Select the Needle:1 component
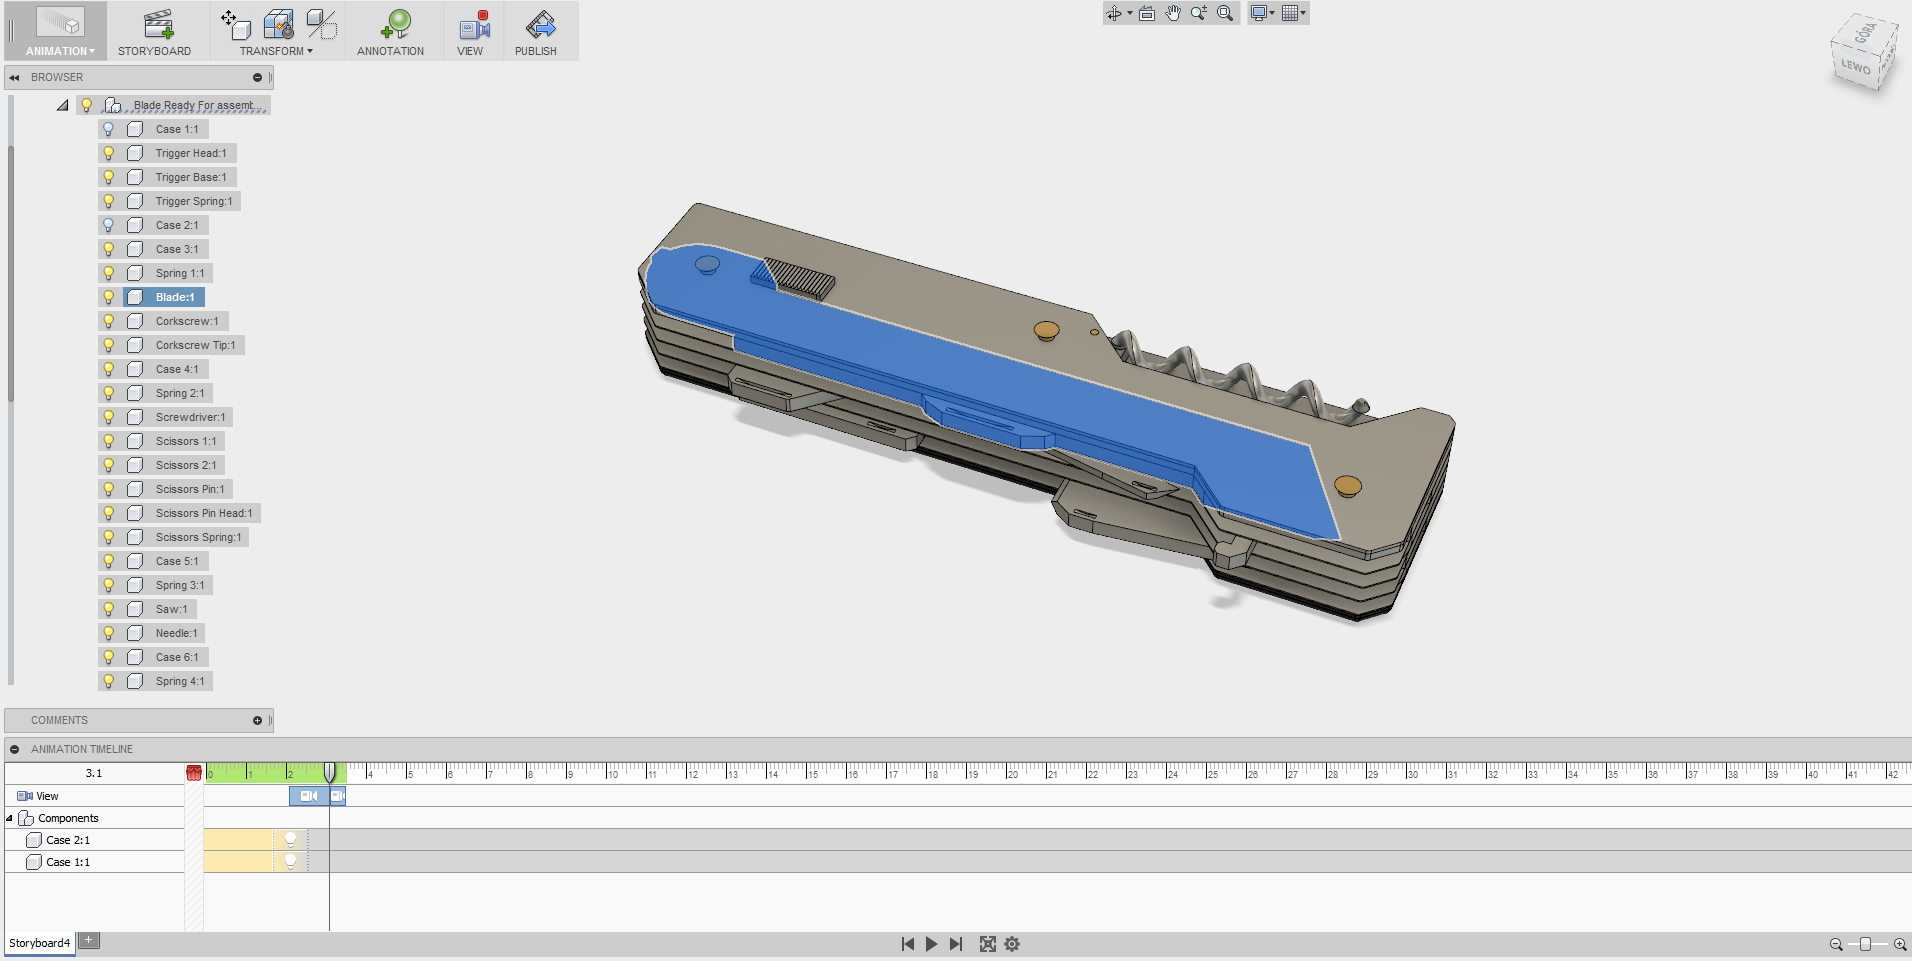The image size is (1912, 961). click(x=177, y=633)
